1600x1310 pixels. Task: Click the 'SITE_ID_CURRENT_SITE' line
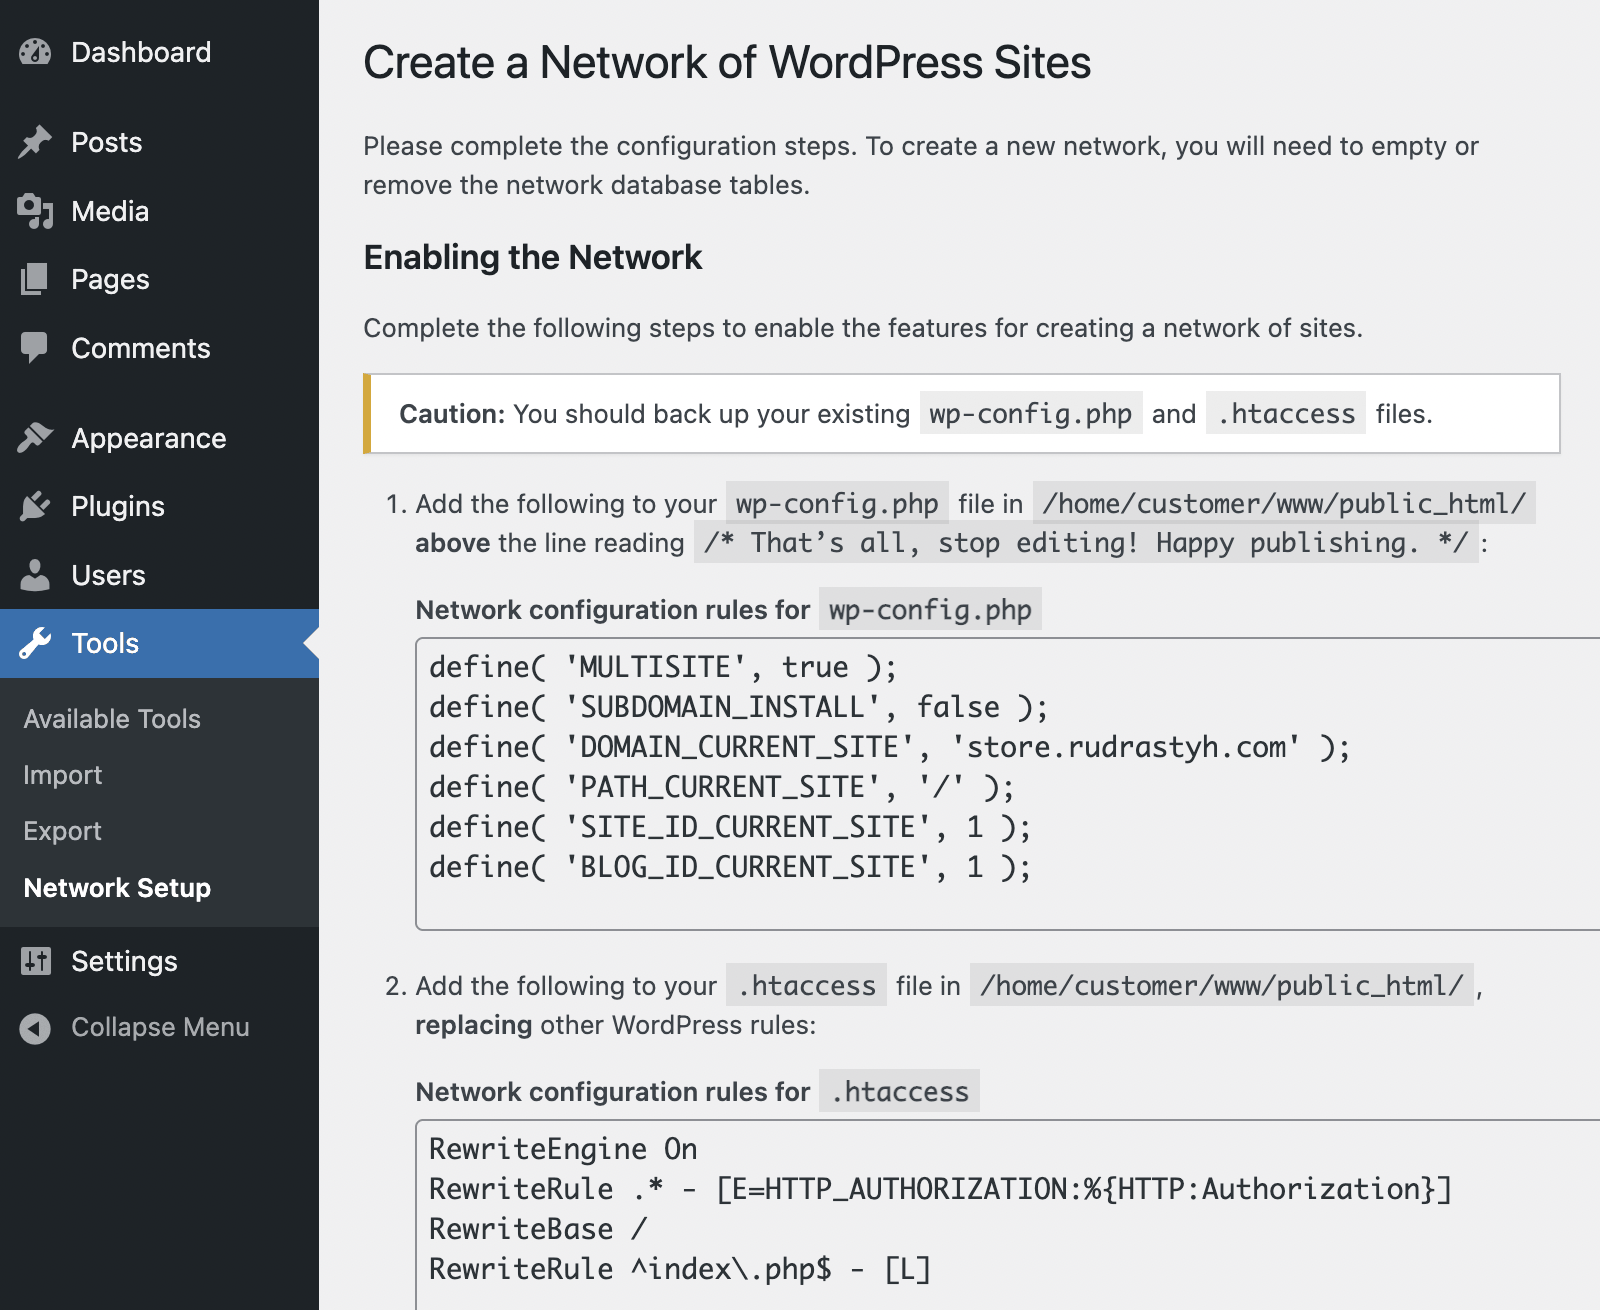click(x=730, y=827)
